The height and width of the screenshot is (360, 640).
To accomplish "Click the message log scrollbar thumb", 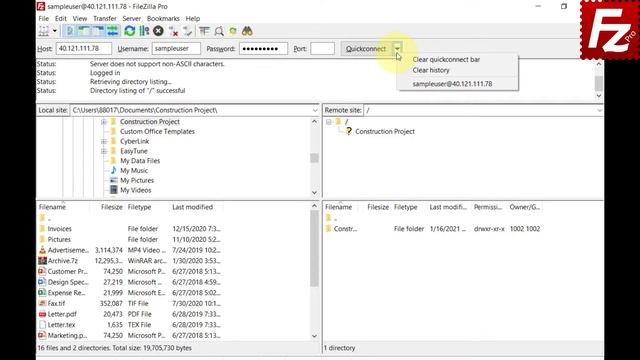I will pyautogui.click(x=599, y=83).
